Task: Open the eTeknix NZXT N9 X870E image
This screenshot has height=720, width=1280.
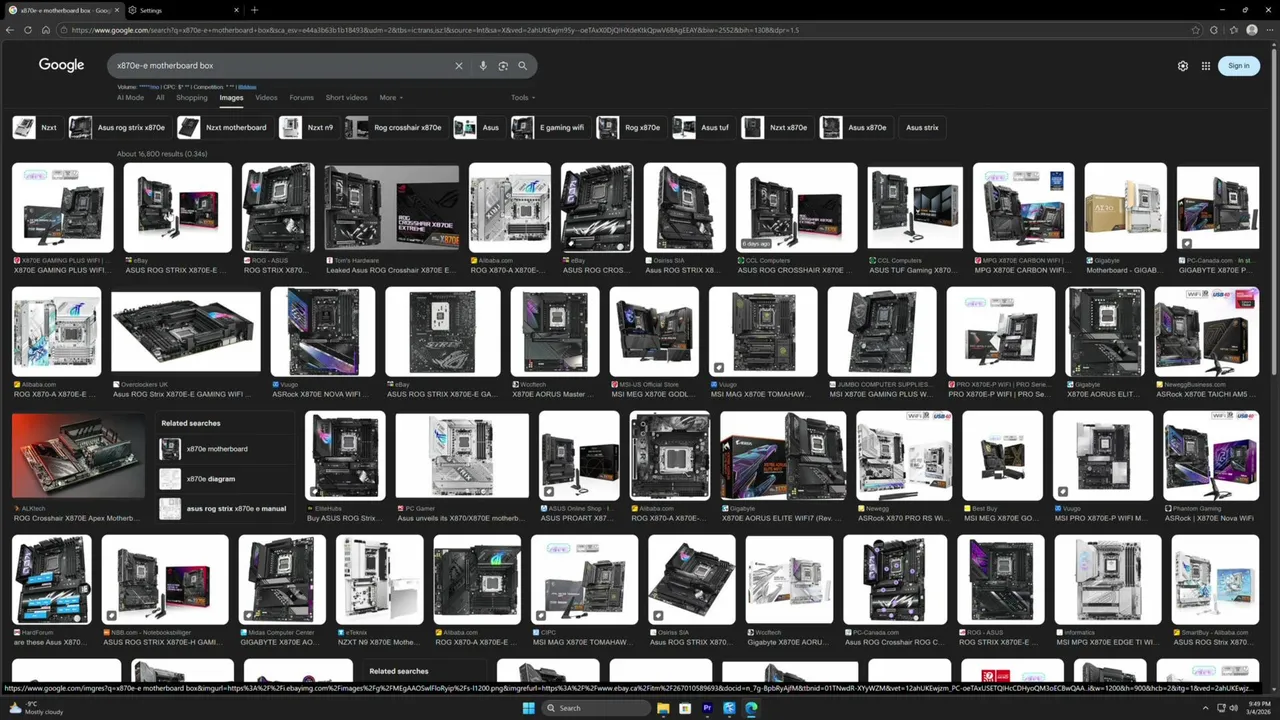Action: (x=379, y=580)
